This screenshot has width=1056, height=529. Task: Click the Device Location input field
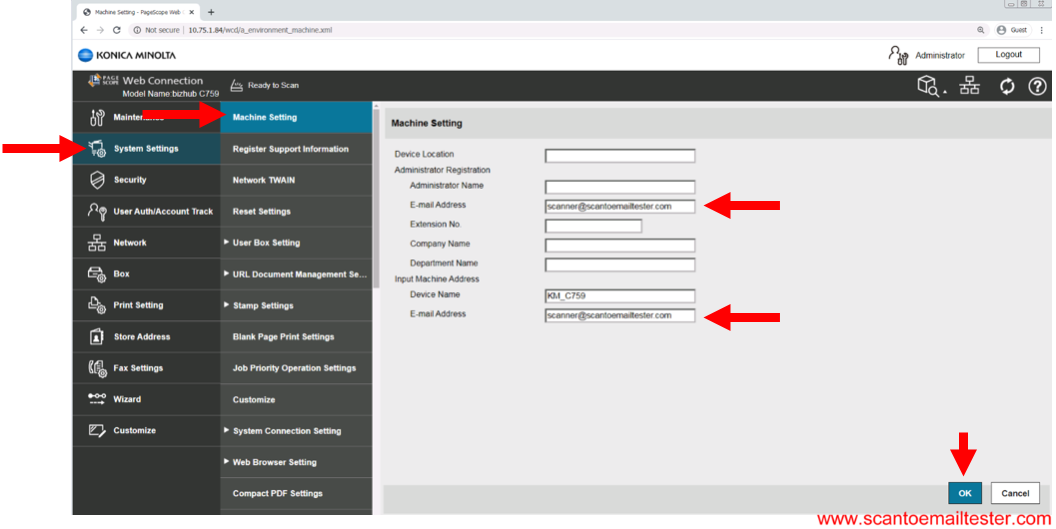tap(619, 155)
